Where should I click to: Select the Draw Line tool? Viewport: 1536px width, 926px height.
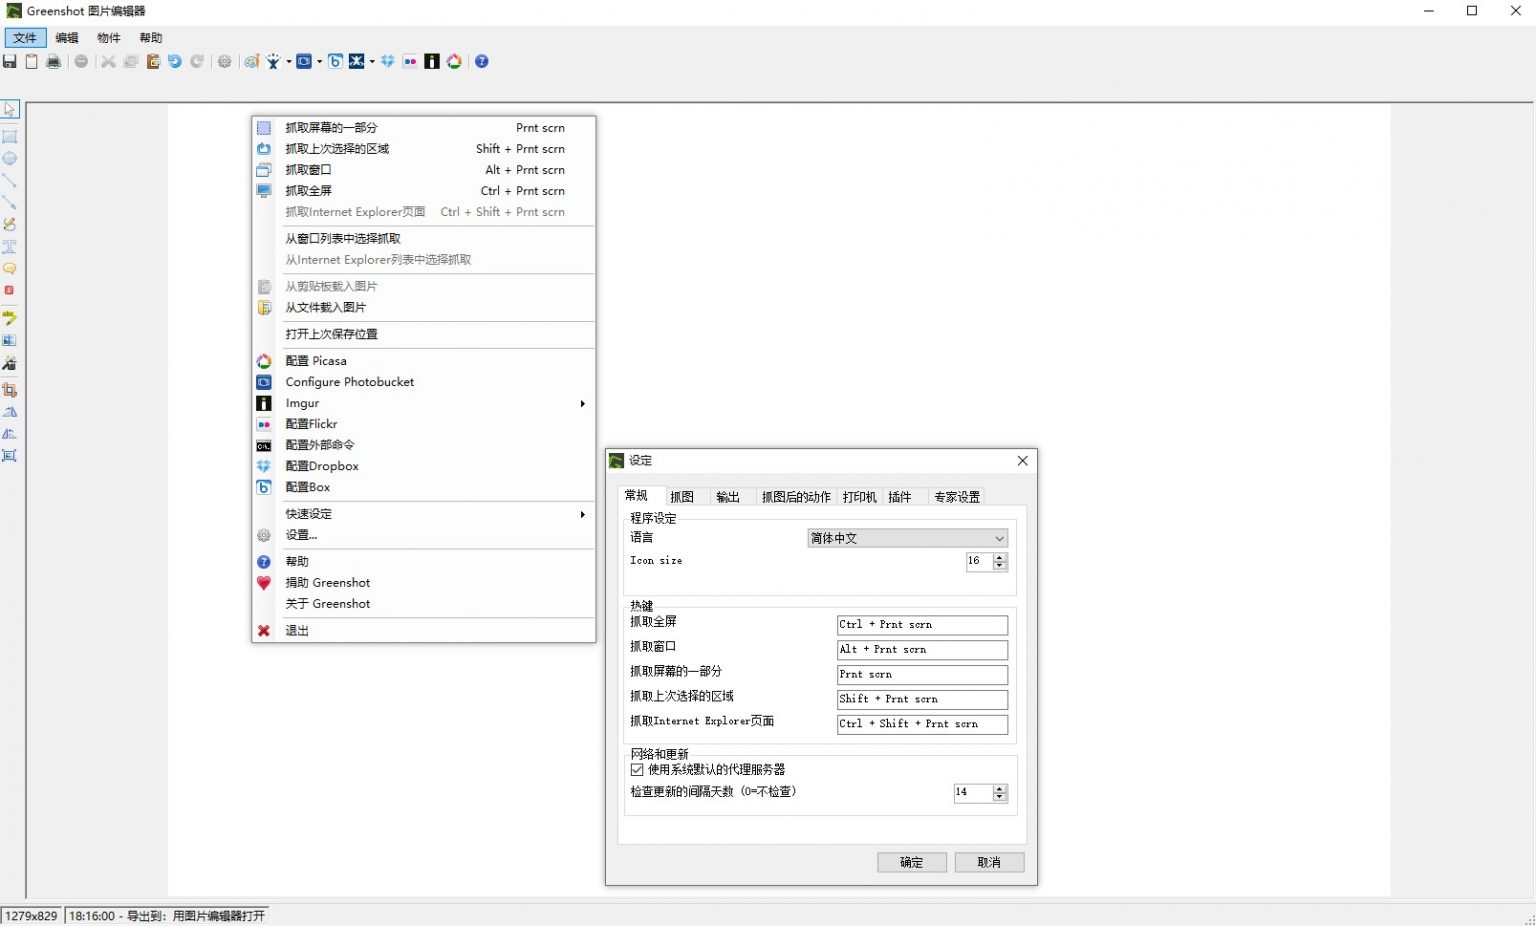[10, 181]
